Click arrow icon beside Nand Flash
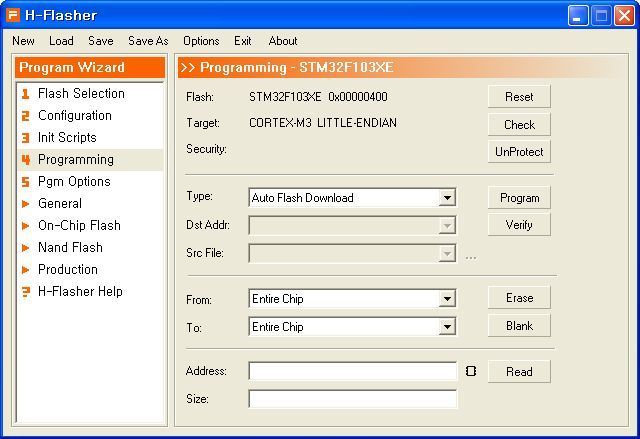This screenshot has height=439, width=640. (x=25, y=248)
